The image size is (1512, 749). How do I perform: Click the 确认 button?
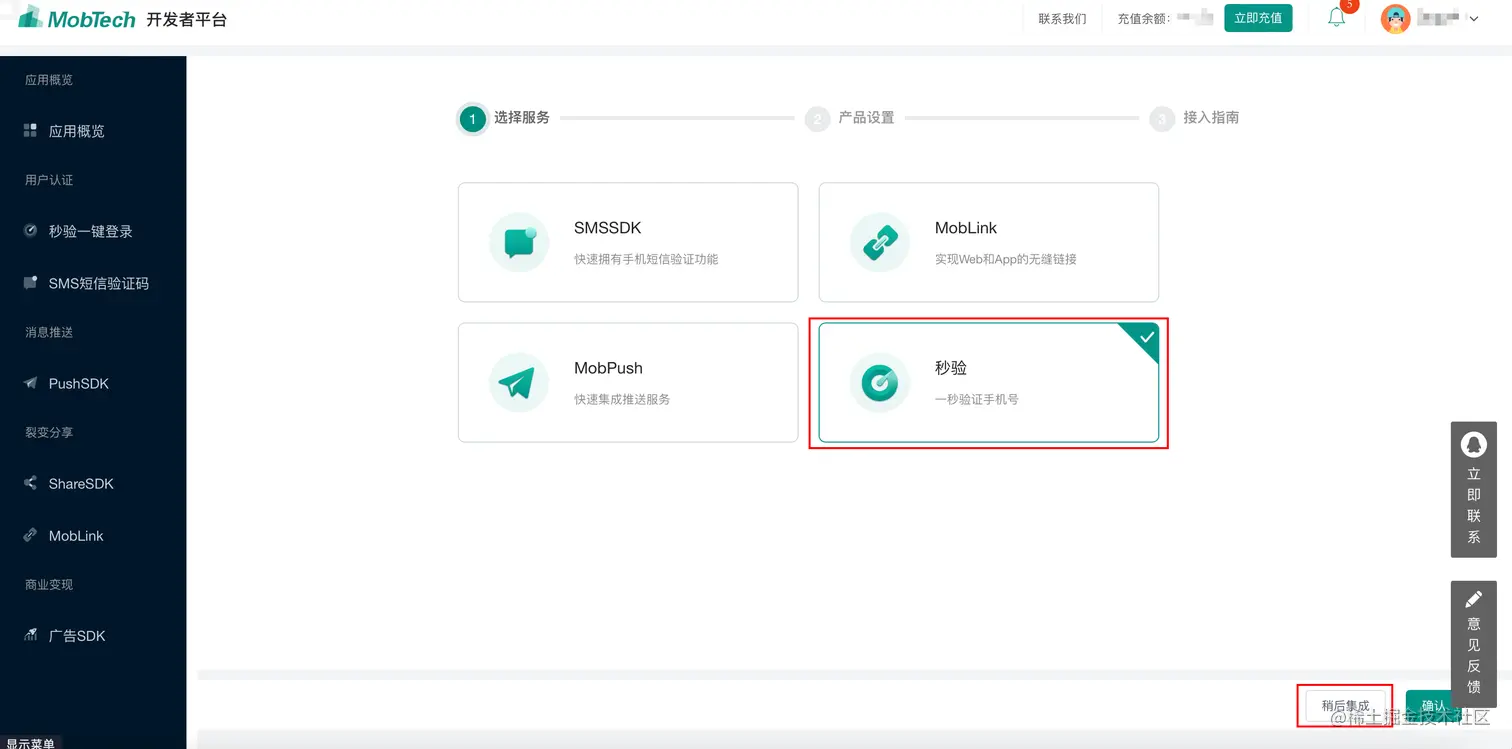tap(1434, 706)
